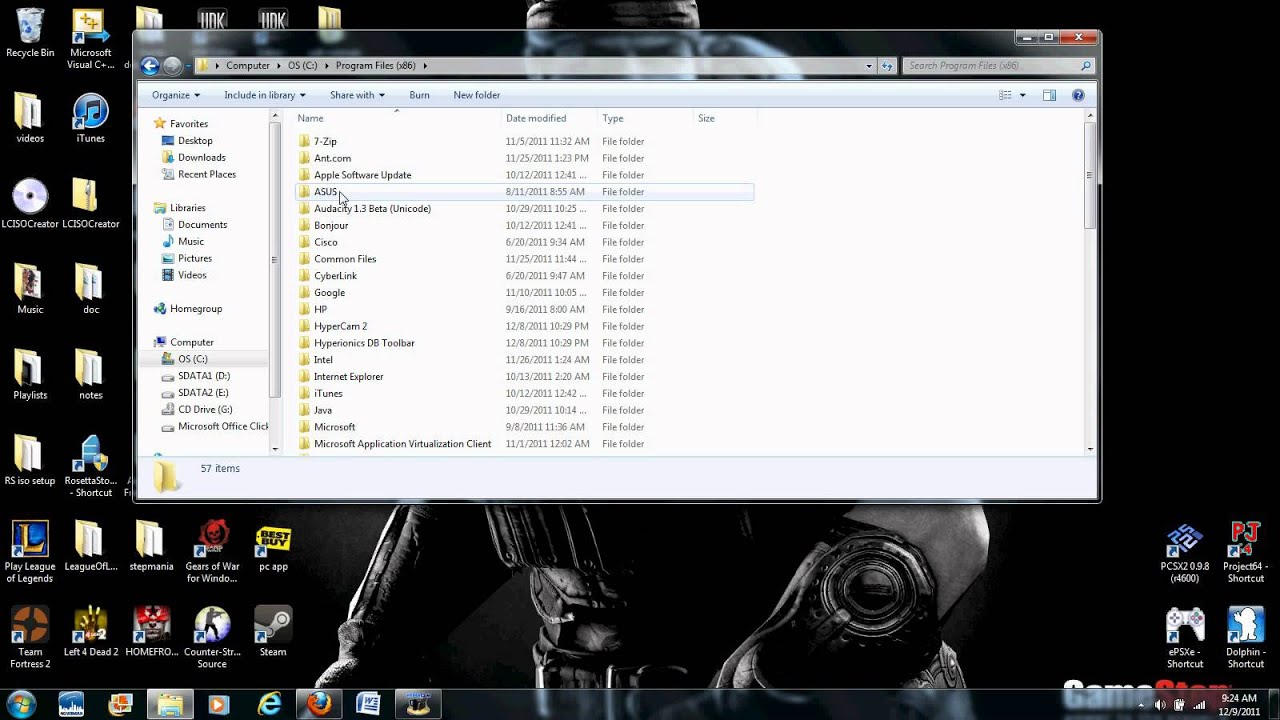
Task: Click the Computer breadcrumb in address bar
Action: point(247,66)
